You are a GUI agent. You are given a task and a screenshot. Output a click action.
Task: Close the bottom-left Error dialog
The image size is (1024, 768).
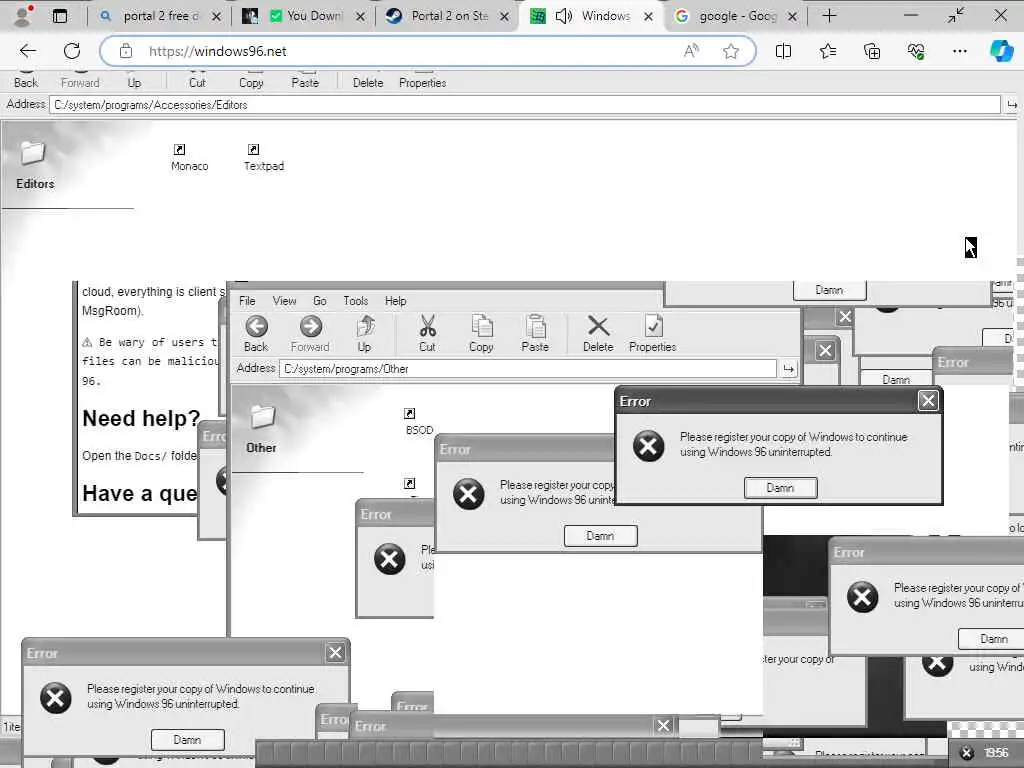coord(335,652)
